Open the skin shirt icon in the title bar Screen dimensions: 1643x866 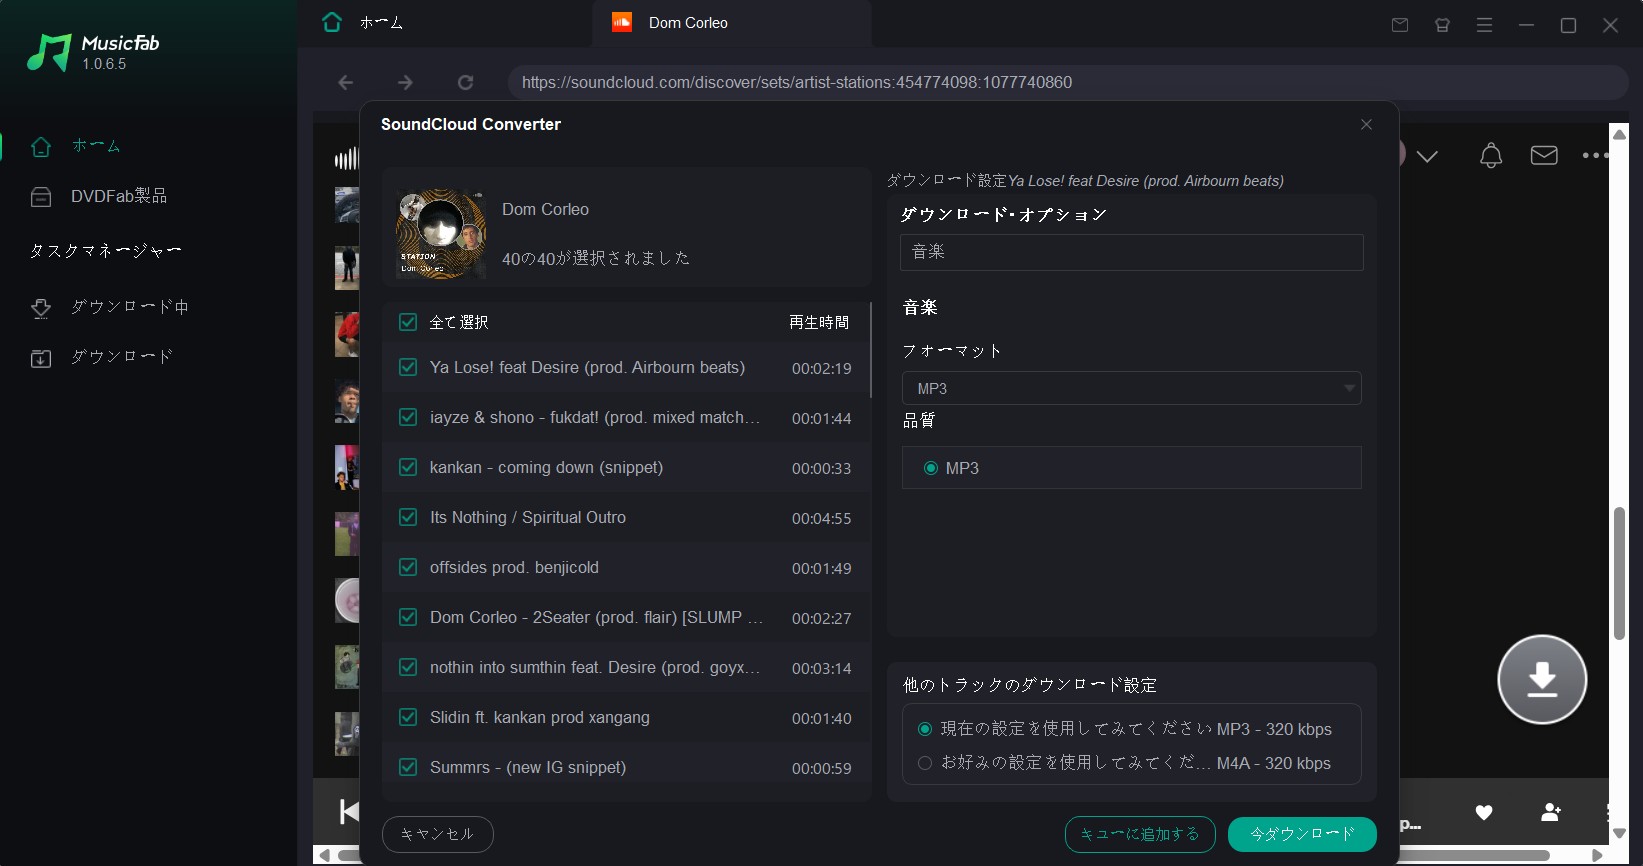tap(1442, 25)
